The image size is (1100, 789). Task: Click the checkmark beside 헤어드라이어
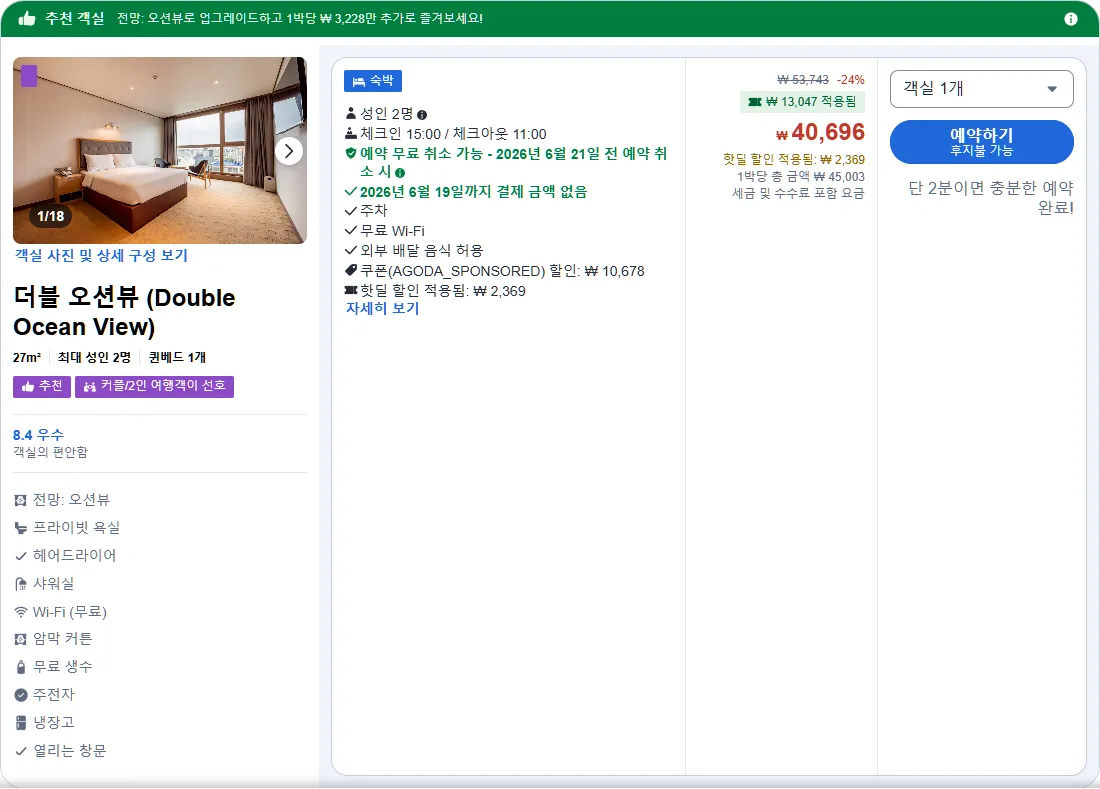pyautogui.click(x=20, y=556)
